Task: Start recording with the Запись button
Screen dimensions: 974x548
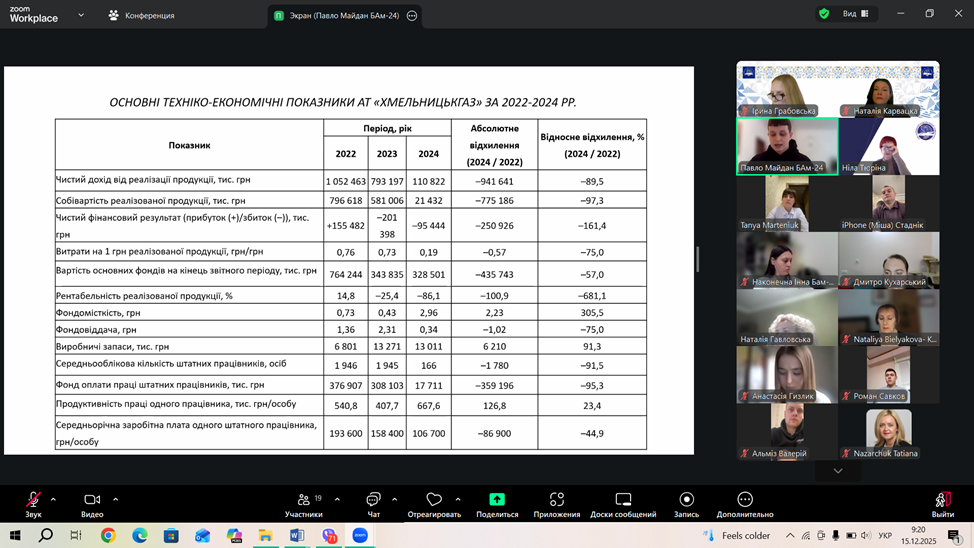Action: click(x=686, y=500)
